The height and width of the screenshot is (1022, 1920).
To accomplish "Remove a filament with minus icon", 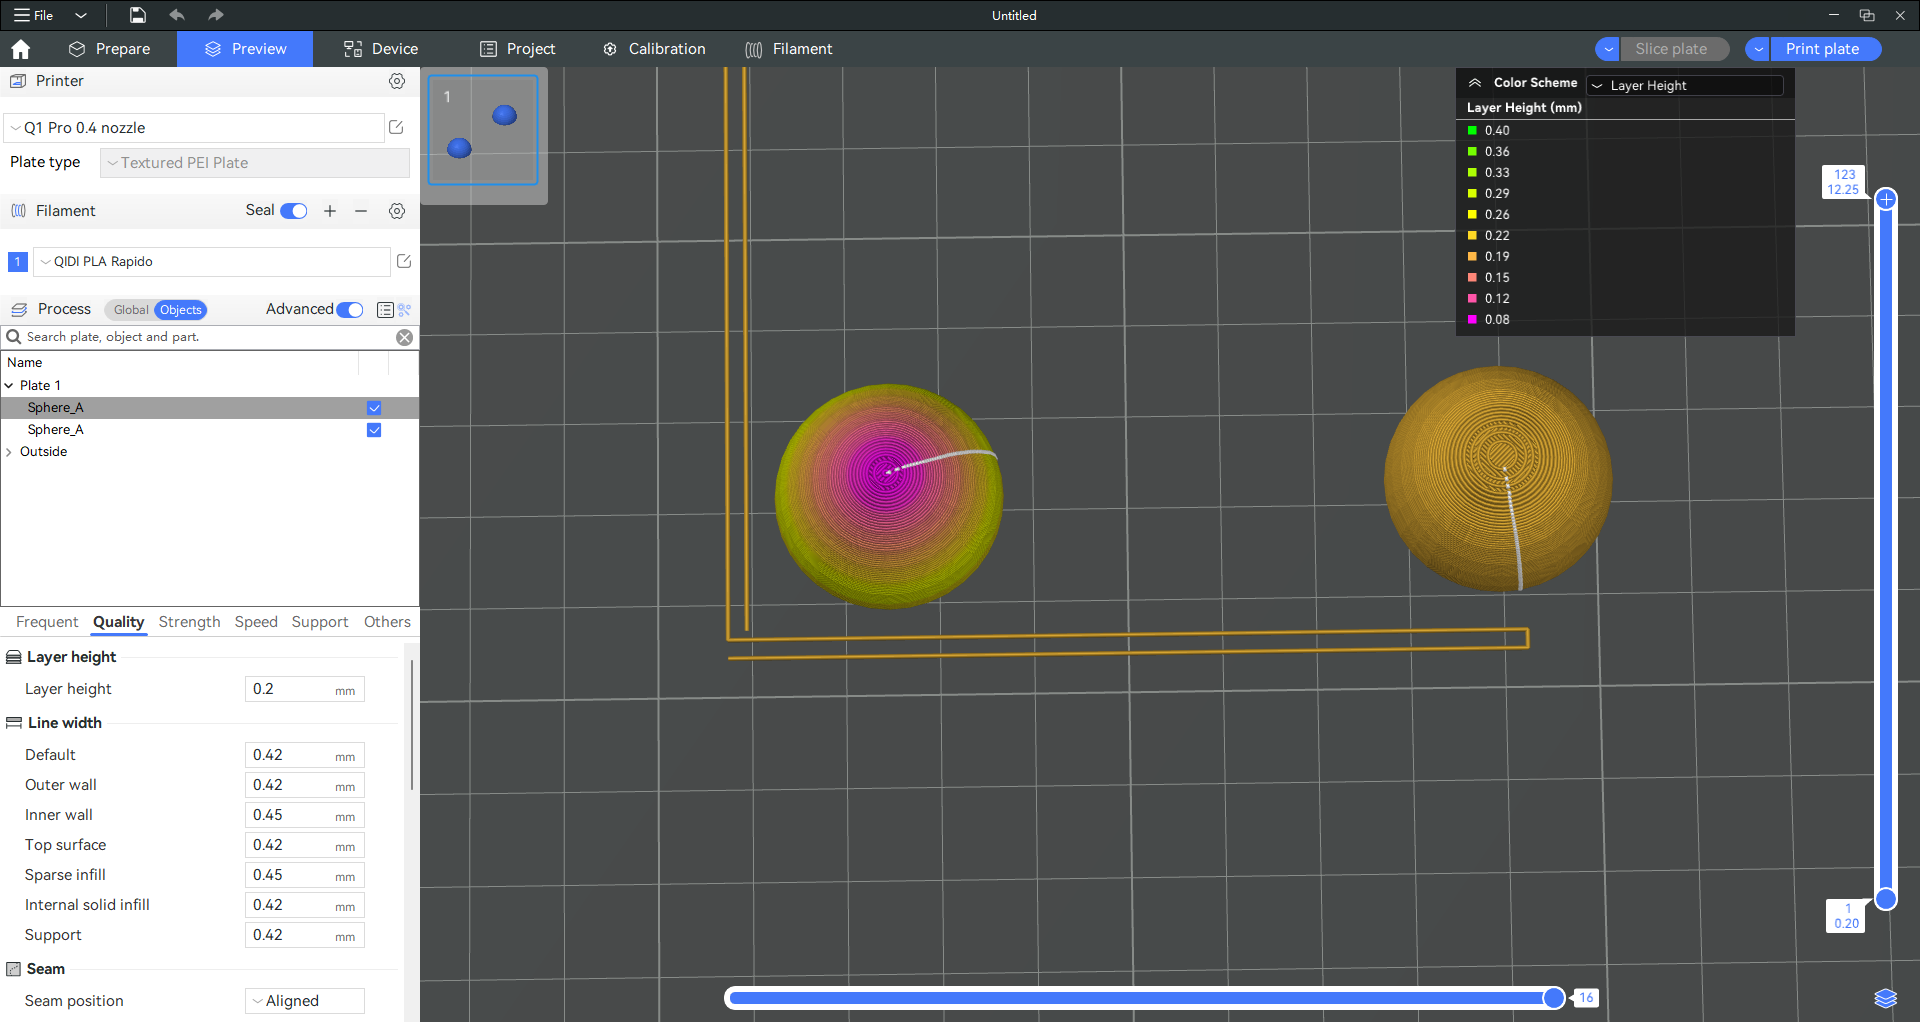I will tap(361, 211).
